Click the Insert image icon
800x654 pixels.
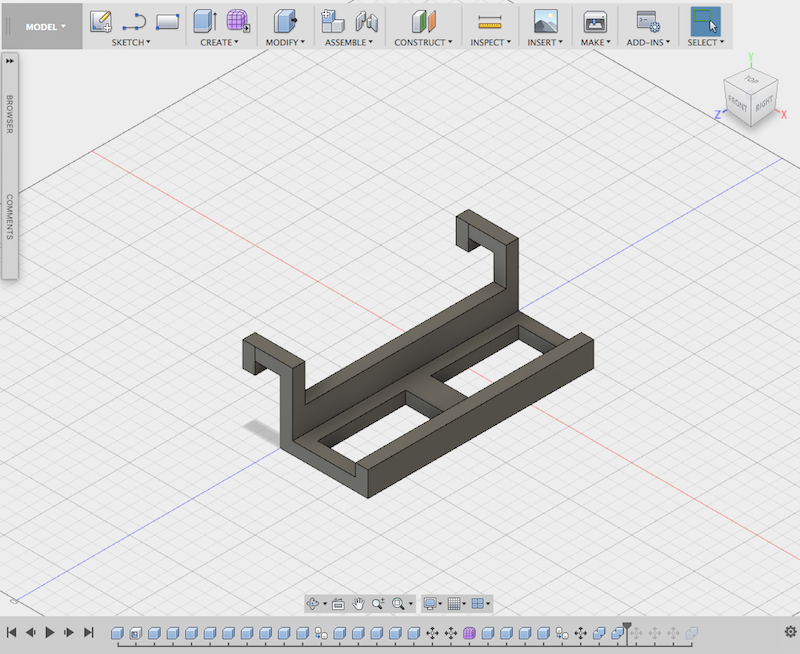coord(545,21)
